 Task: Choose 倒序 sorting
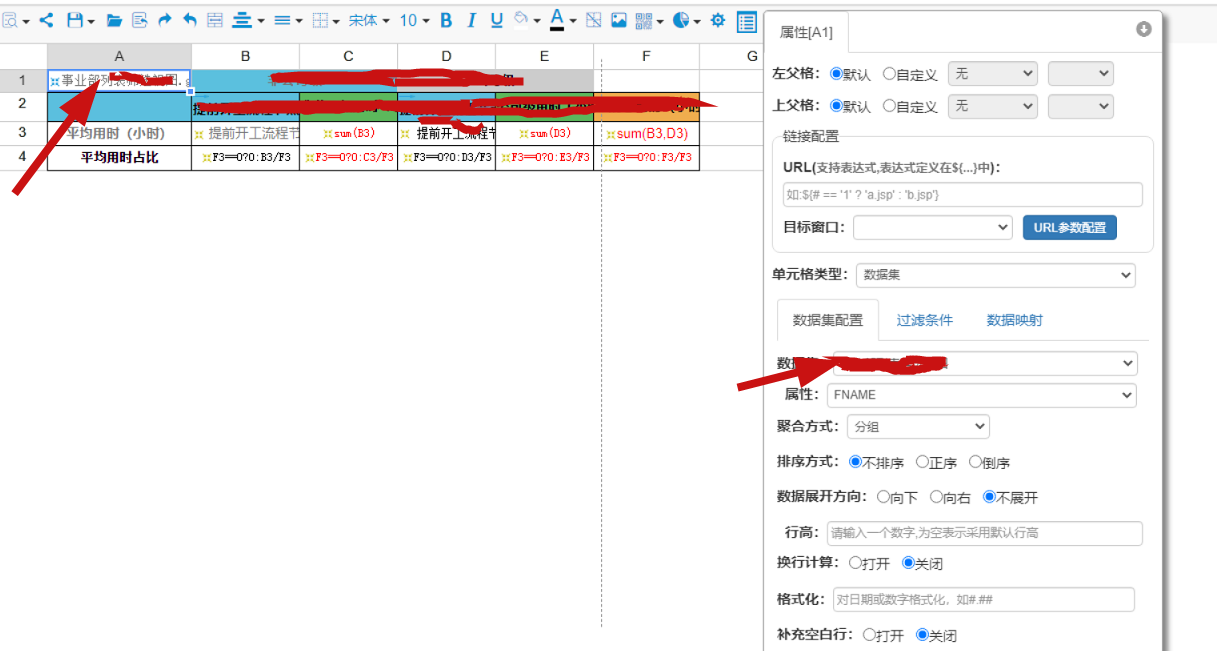pyautogui.click(x=975, y=463)
